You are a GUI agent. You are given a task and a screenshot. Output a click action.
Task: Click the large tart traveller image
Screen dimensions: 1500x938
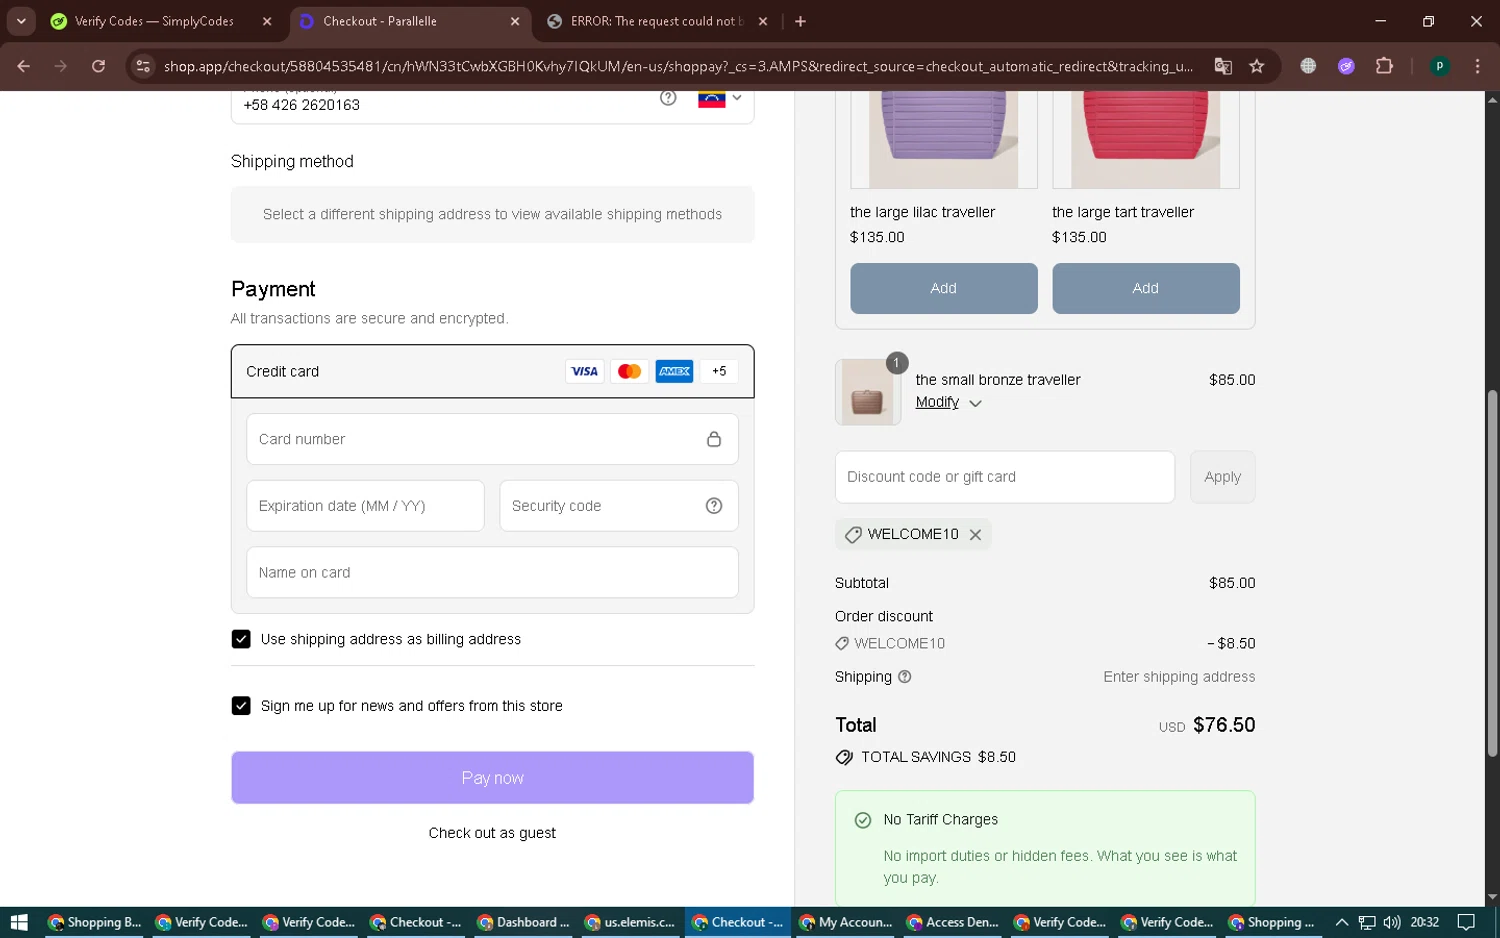tap(1145, 139)
